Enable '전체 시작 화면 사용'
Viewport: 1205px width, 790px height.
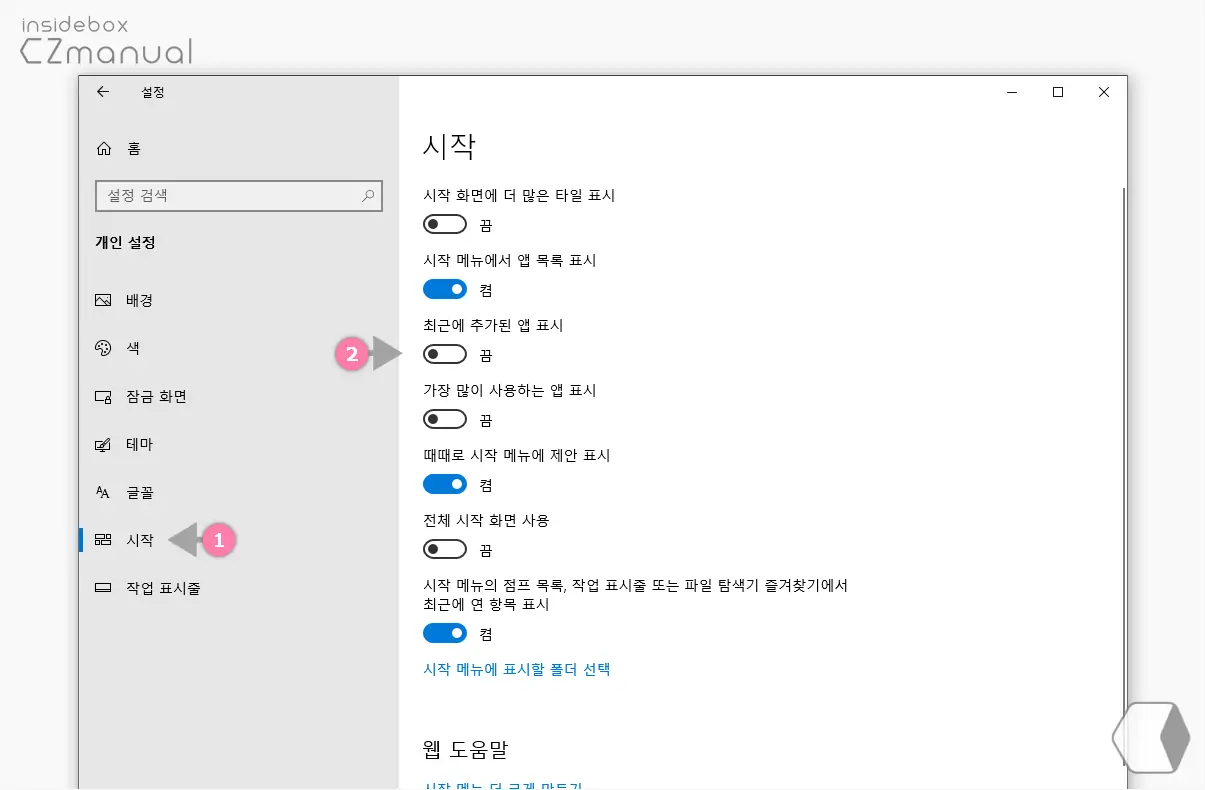[x=444, y=548]
